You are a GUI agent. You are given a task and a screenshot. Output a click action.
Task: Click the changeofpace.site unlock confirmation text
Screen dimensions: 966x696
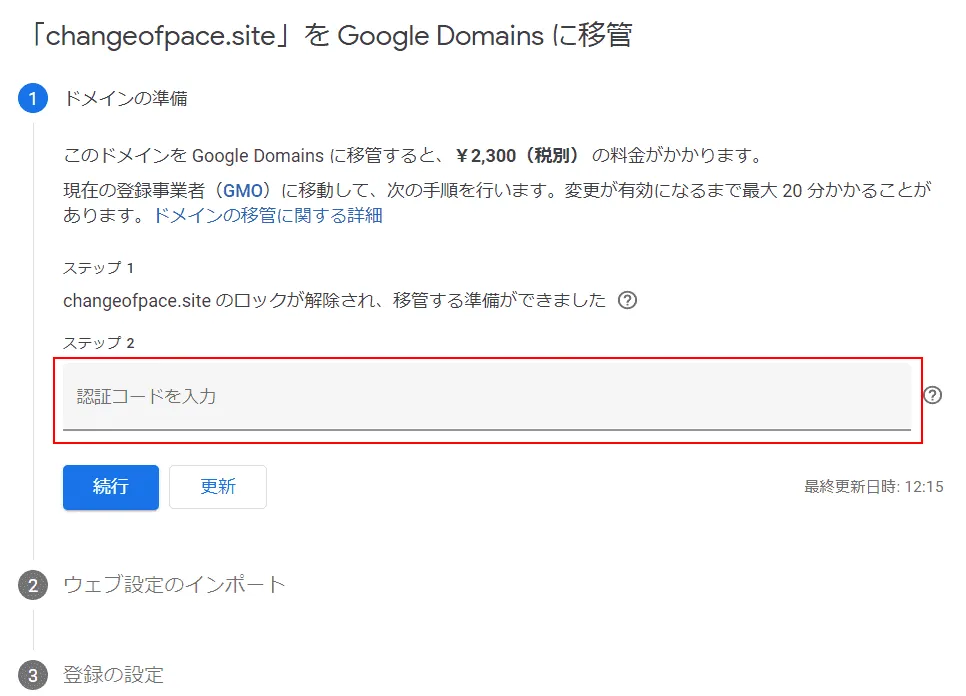coord(330,299)
